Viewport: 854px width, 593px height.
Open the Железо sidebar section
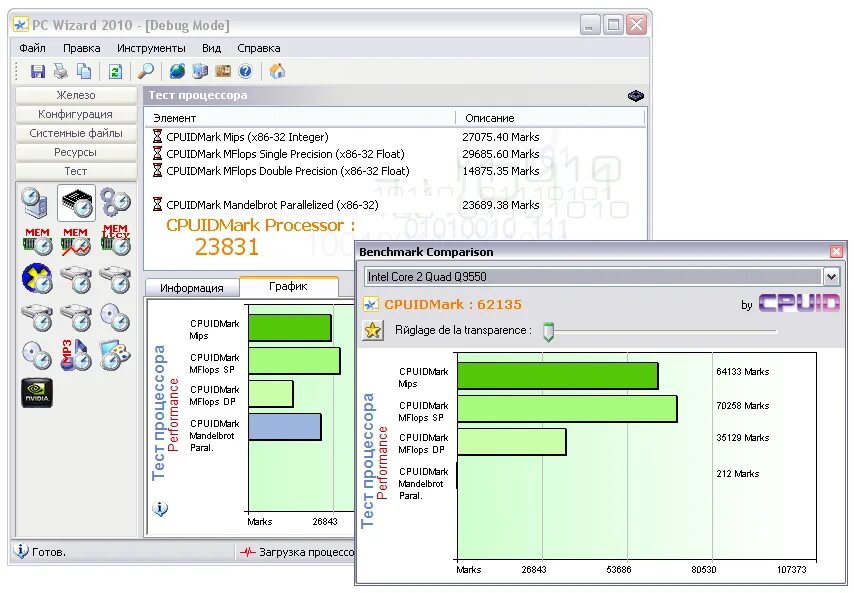[x=76, y=95]
